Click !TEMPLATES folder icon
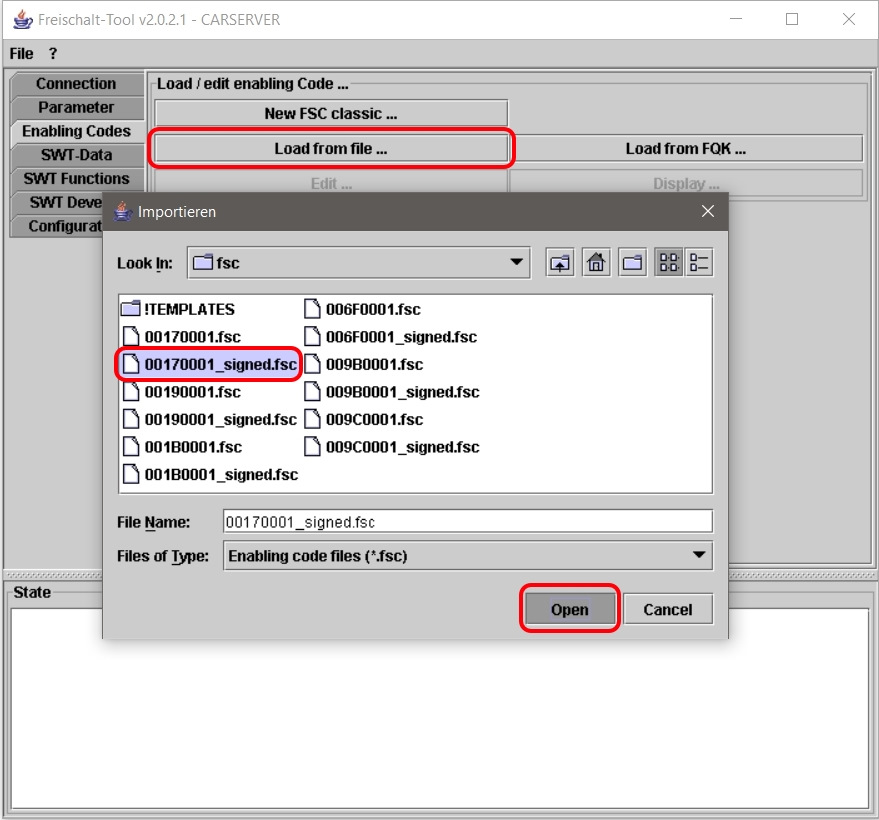The width and height of the screenshot is (879, 820). point(131,309)
